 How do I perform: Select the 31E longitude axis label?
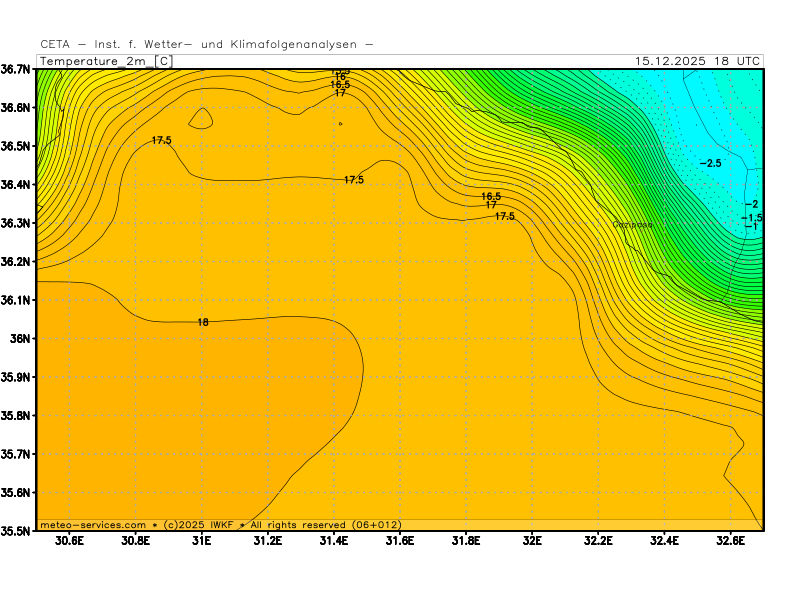pyautogui.click(x=202, y=541)
